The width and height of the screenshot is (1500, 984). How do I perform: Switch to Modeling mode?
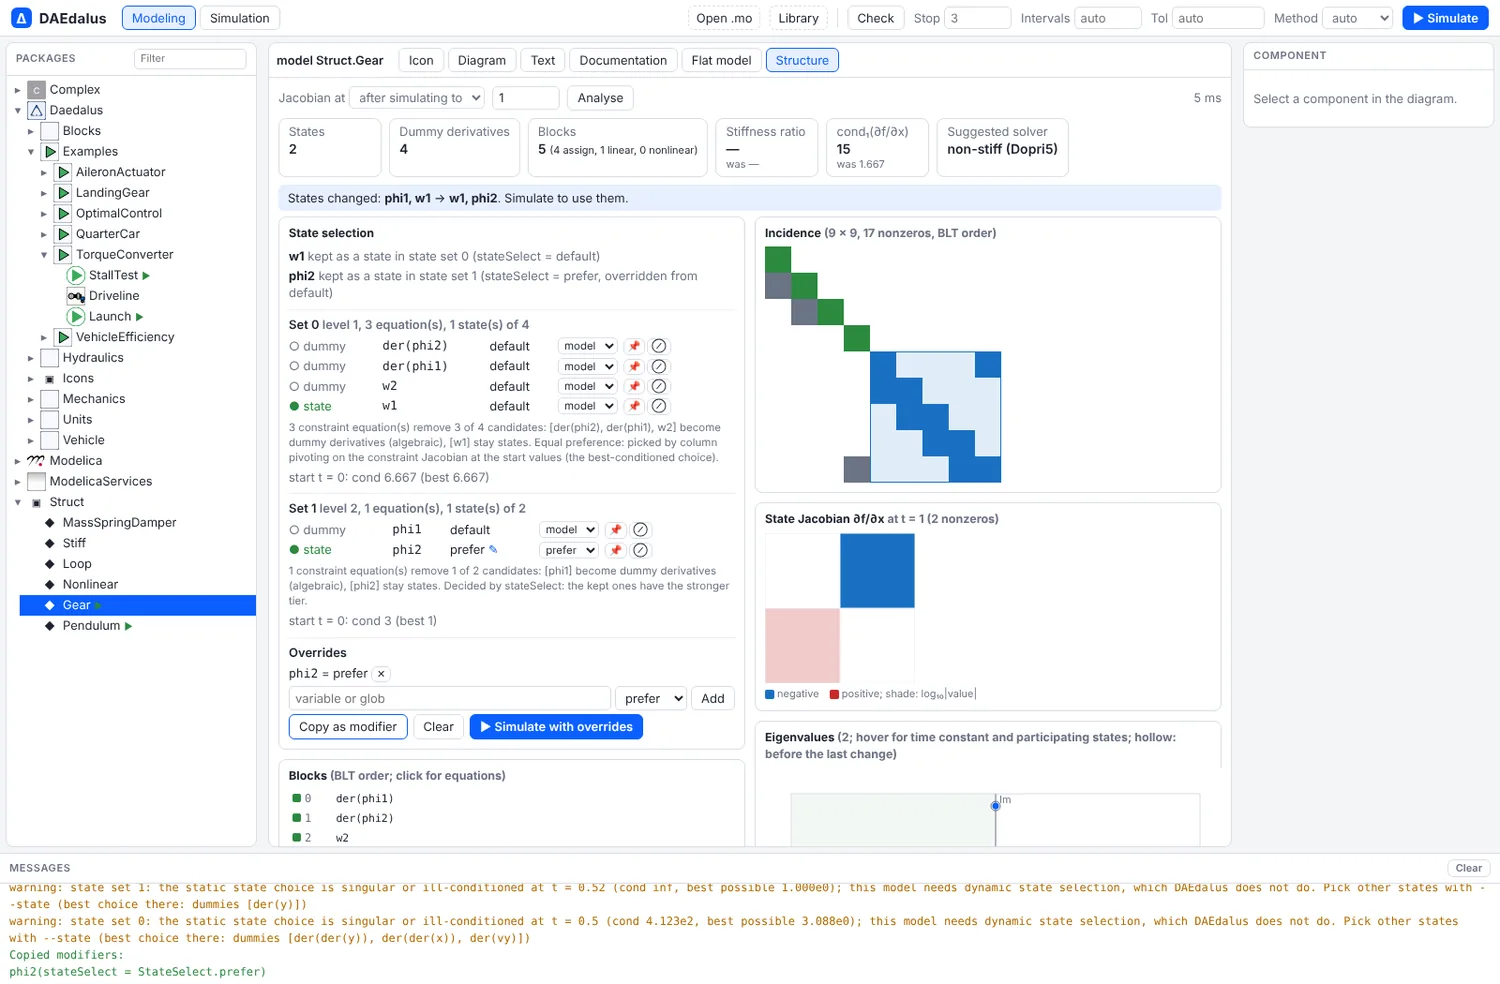coord(159,18)
